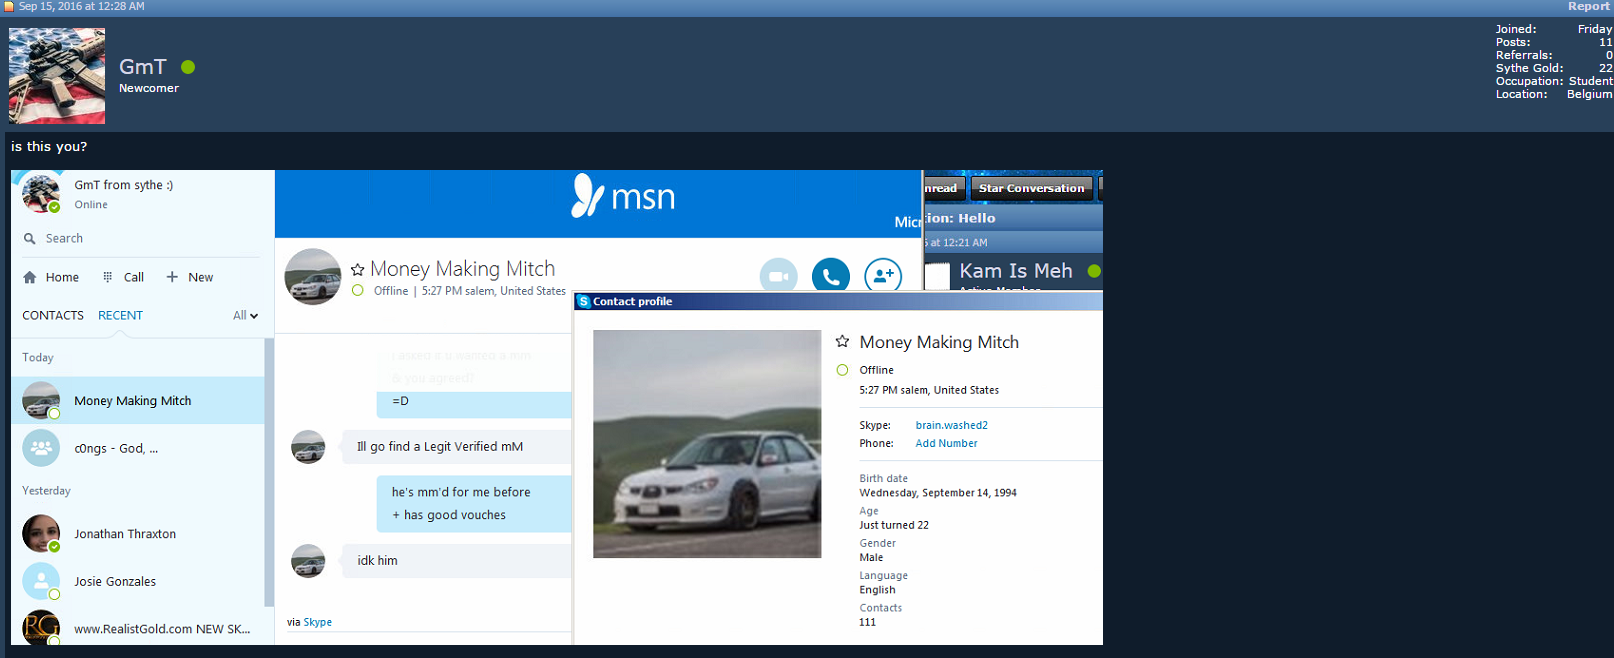Click the 'Just turned 22' age value
The image size is (1614, 658).
click(894, 525)
